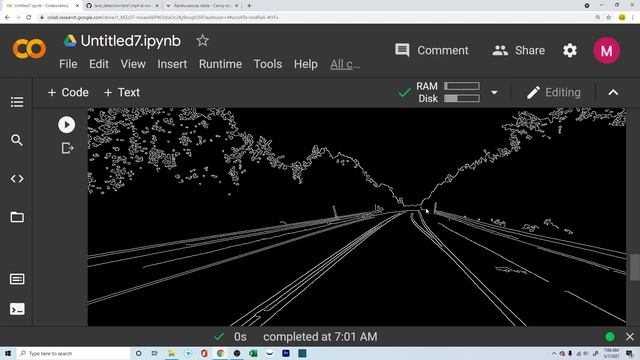640x360 pixels.
Task: Dismiss the status bar with X
Action: click(630, 337)
